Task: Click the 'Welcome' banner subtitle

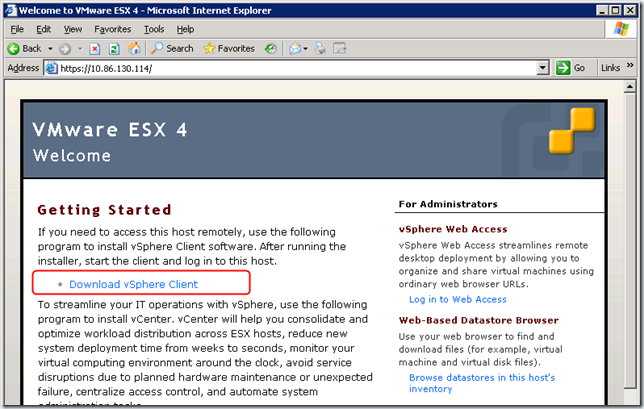Action: pyautogui.click(x=72, y=156)
